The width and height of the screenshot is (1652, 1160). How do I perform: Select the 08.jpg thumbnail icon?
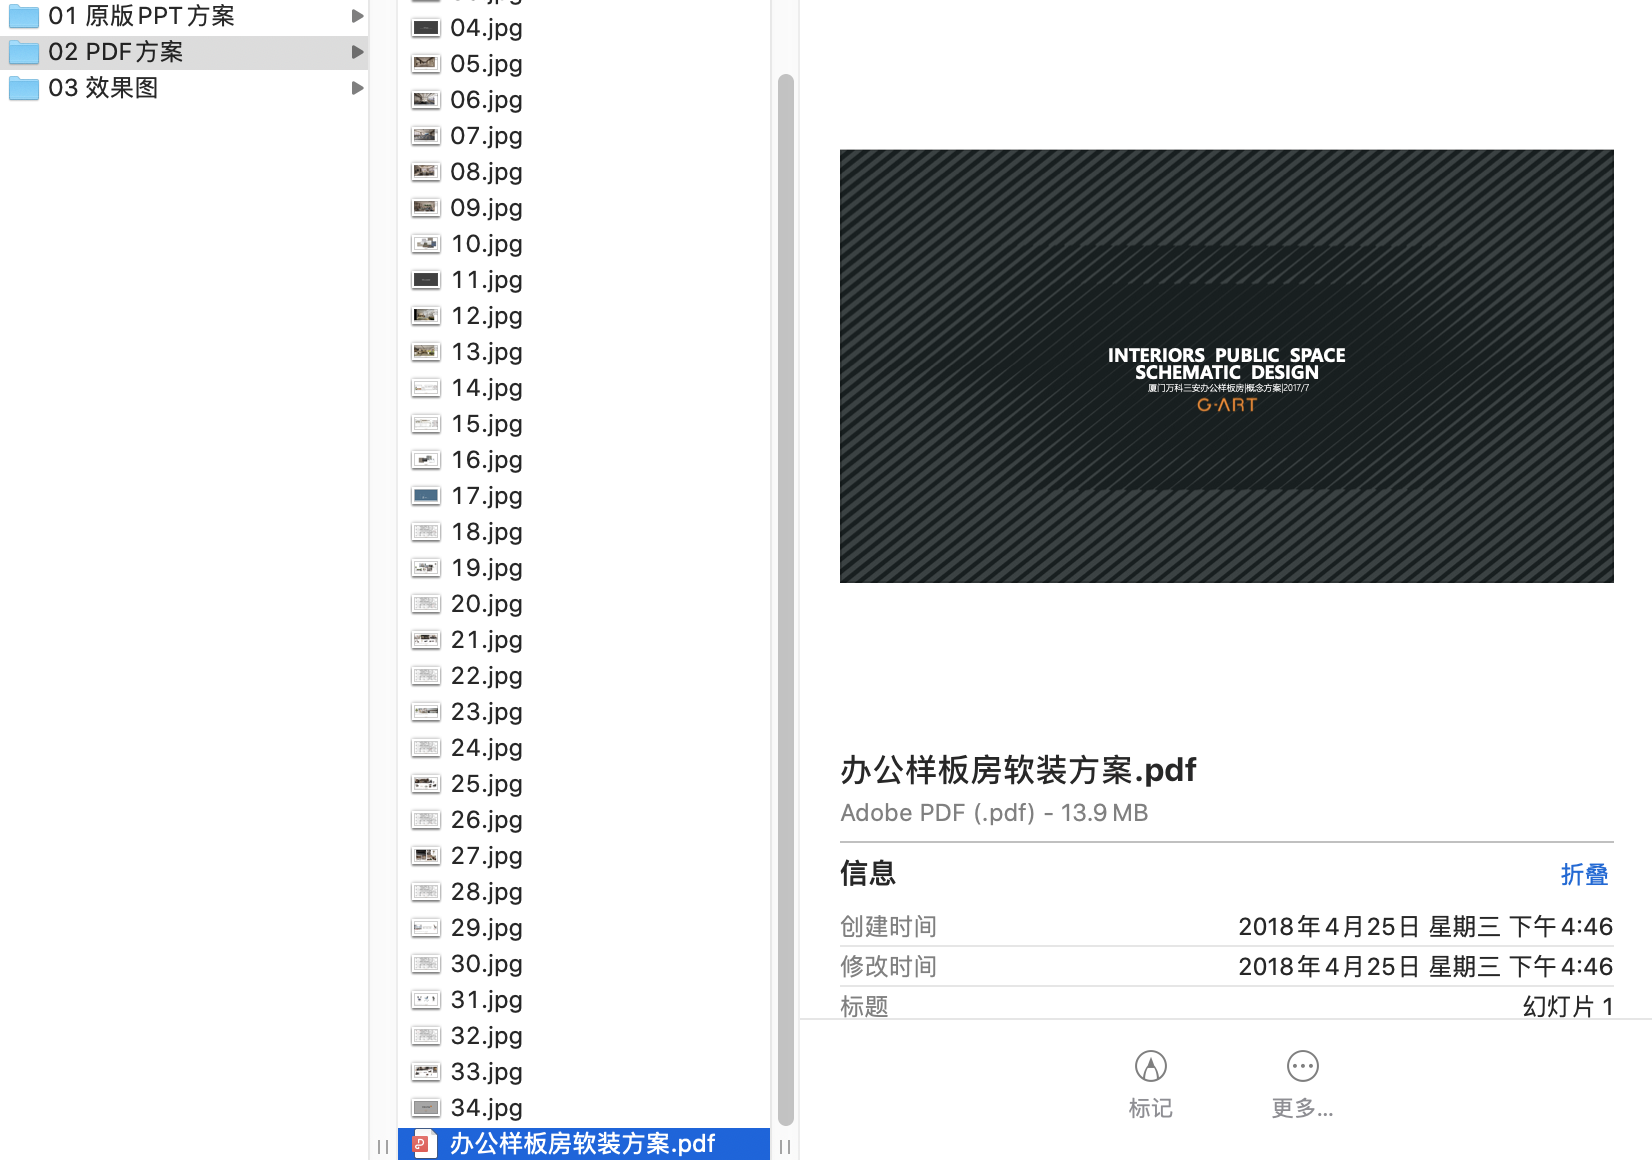[x=426, y=172]
